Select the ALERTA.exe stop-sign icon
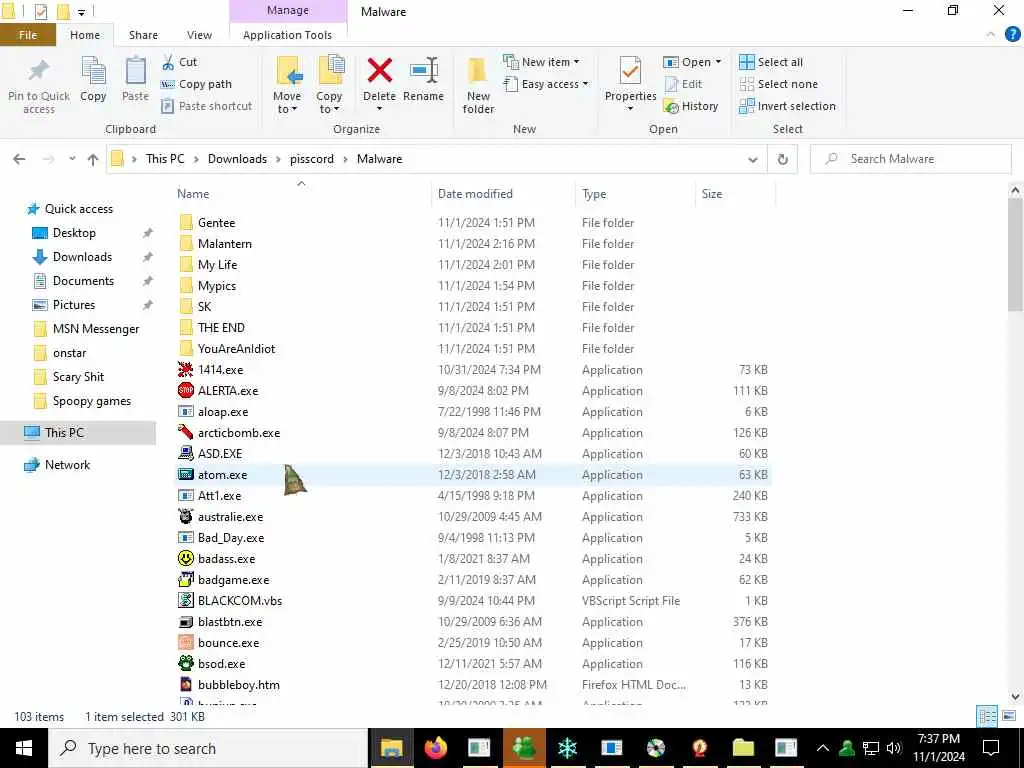Viewport: 1024px width, 768px height. (x=185, y=391)
